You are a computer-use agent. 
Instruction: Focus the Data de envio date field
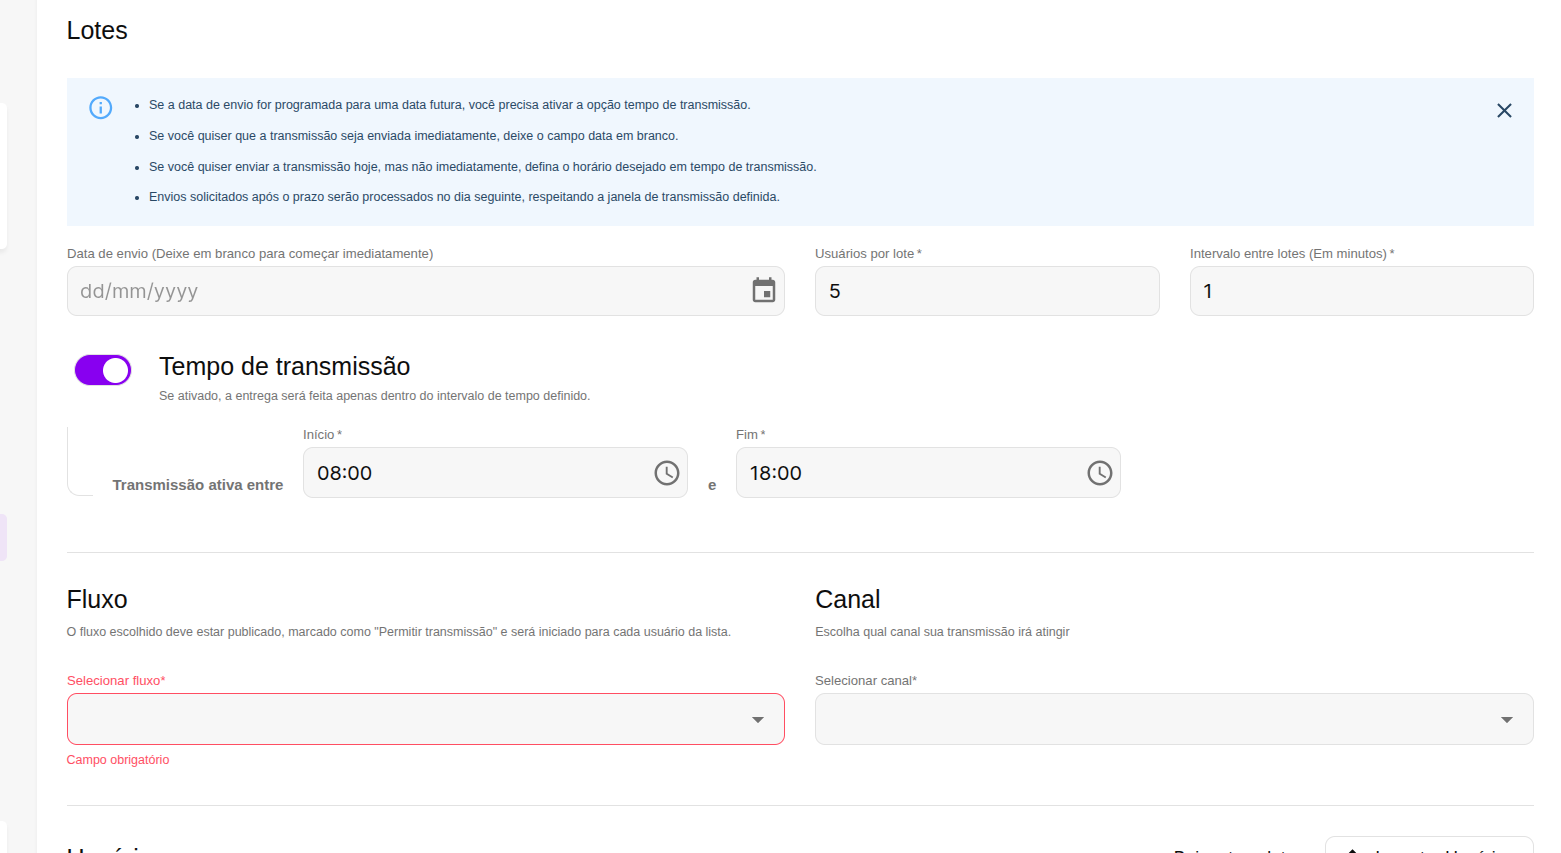click(x=400, y=291)
